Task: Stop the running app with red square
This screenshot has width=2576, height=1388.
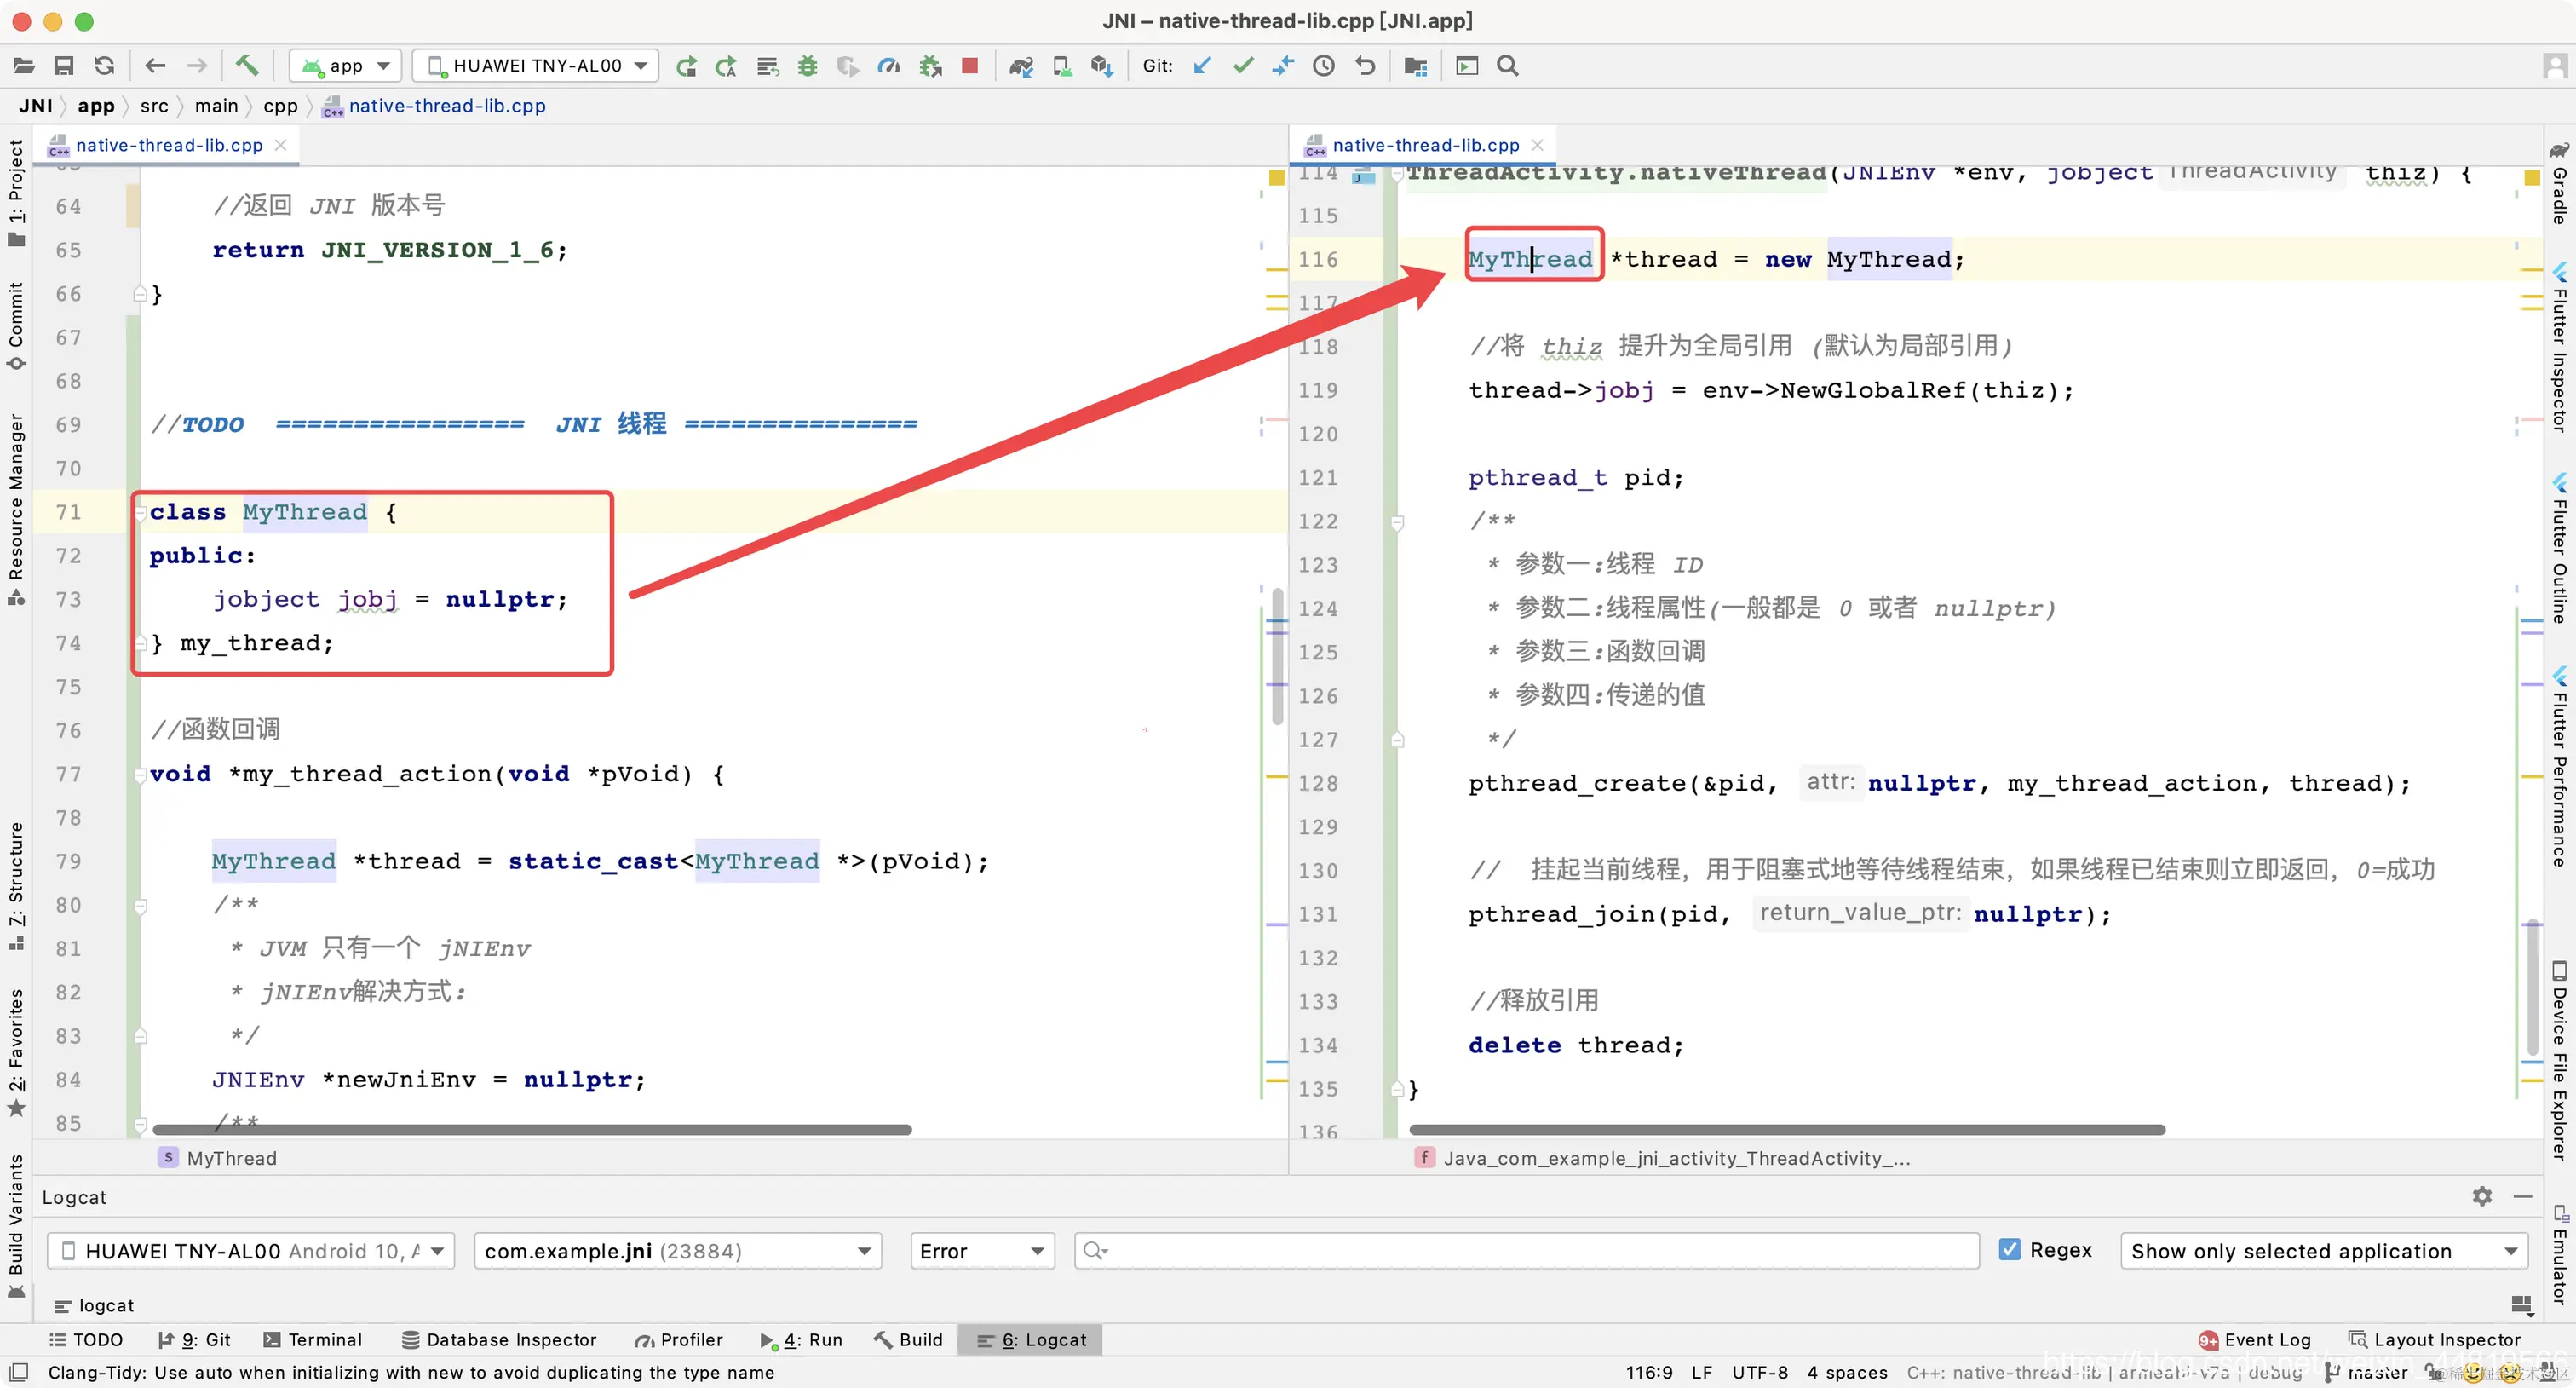Action: pos(969,66)
